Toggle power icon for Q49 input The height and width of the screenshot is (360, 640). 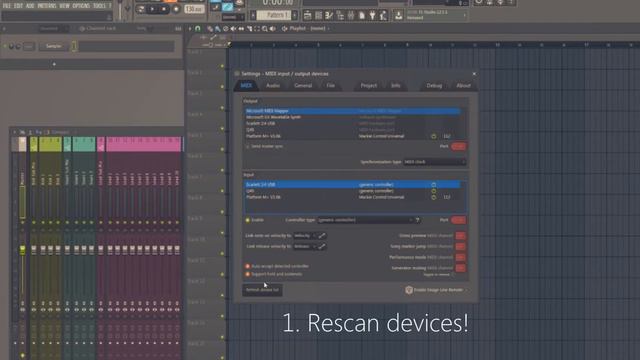(433, 191)
